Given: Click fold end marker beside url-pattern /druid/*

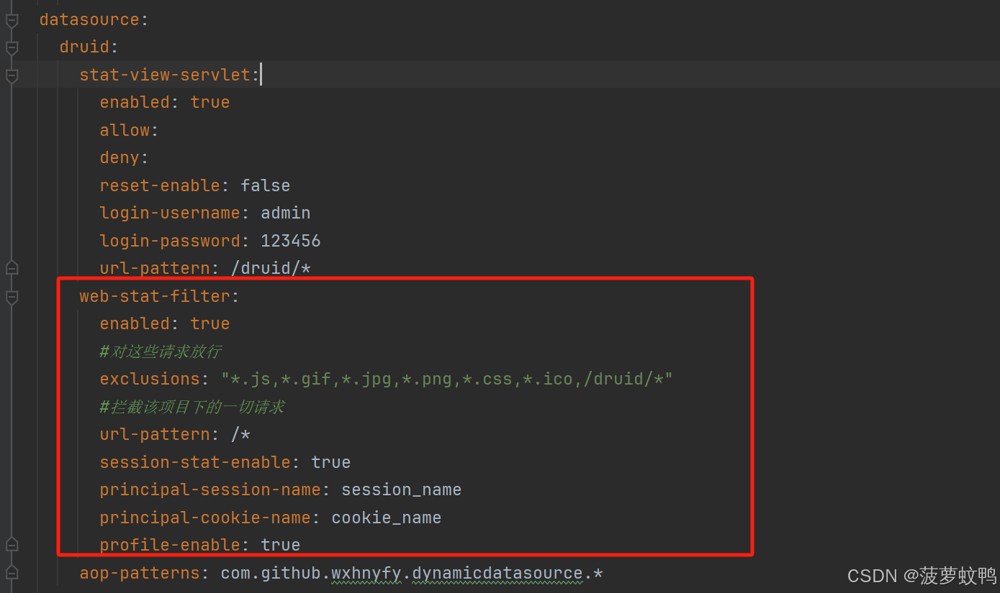Looking at the screenshot, I should click(x=11, y=268).
